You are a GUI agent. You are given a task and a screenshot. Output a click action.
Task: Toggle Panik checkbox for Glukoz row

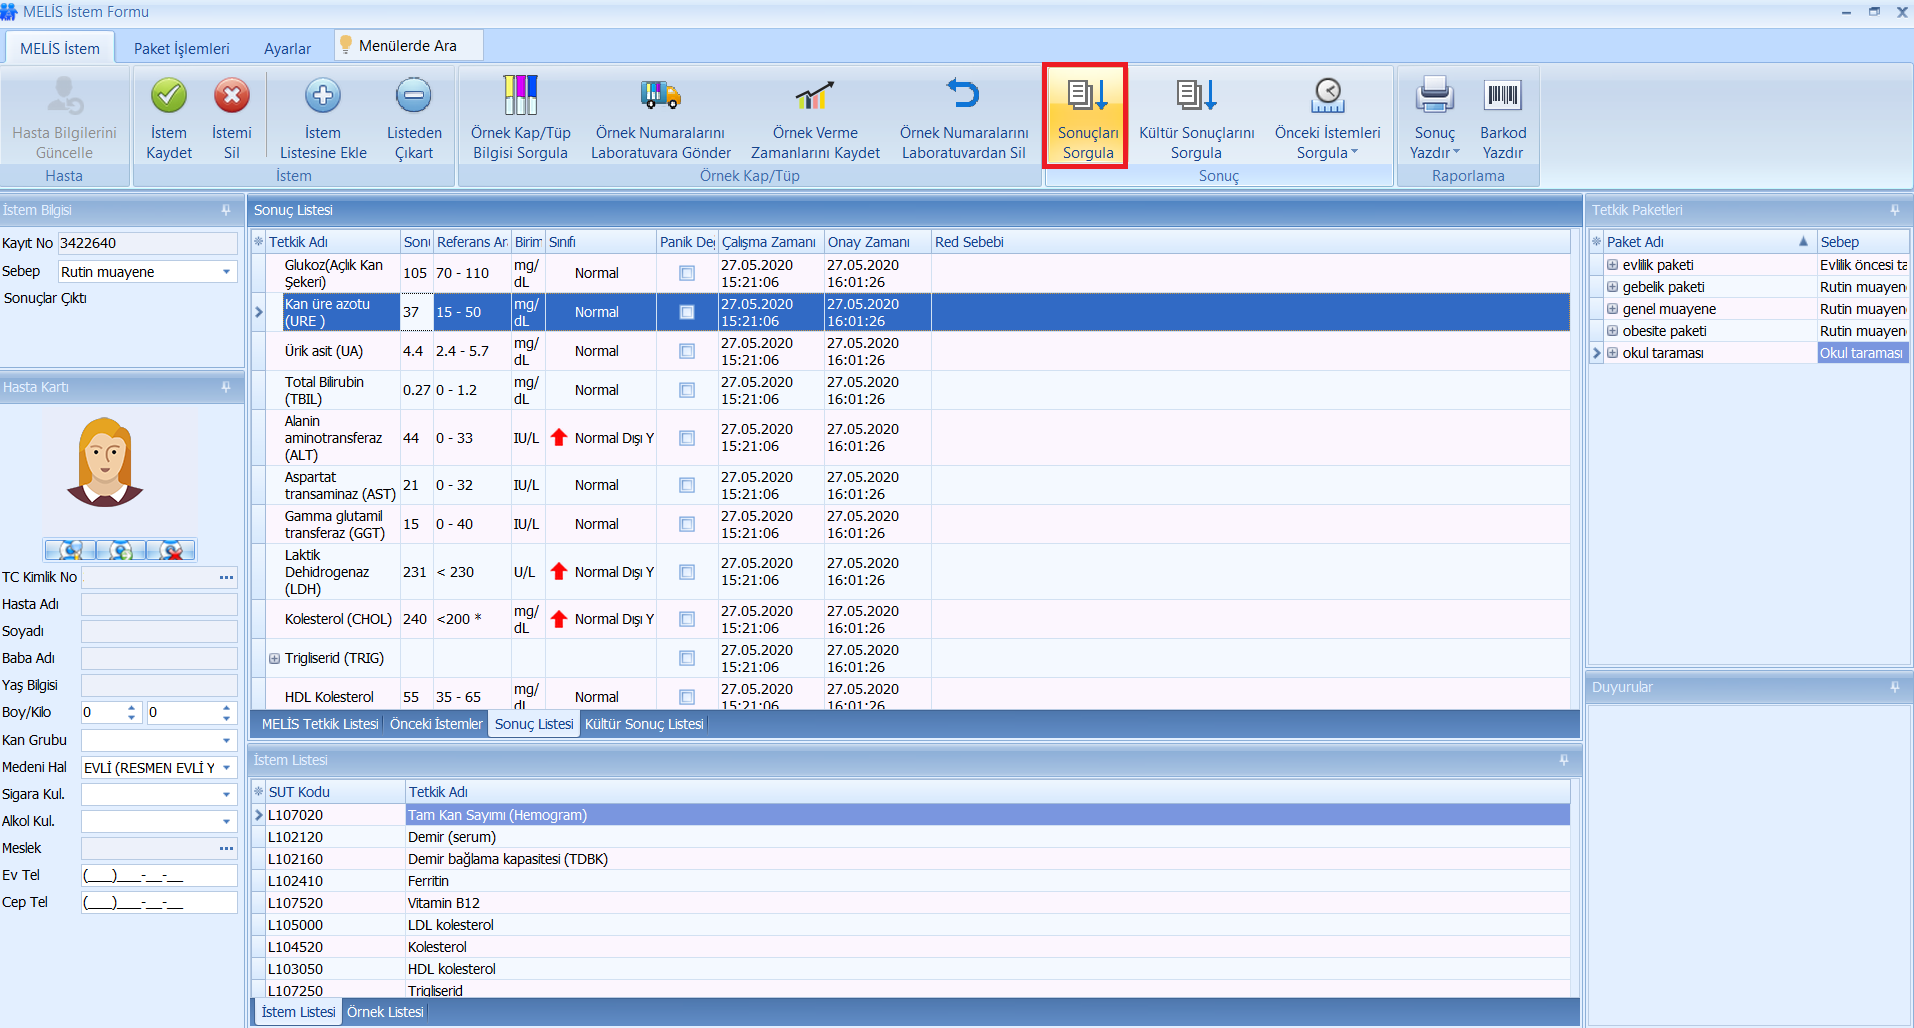coord(687,273)
